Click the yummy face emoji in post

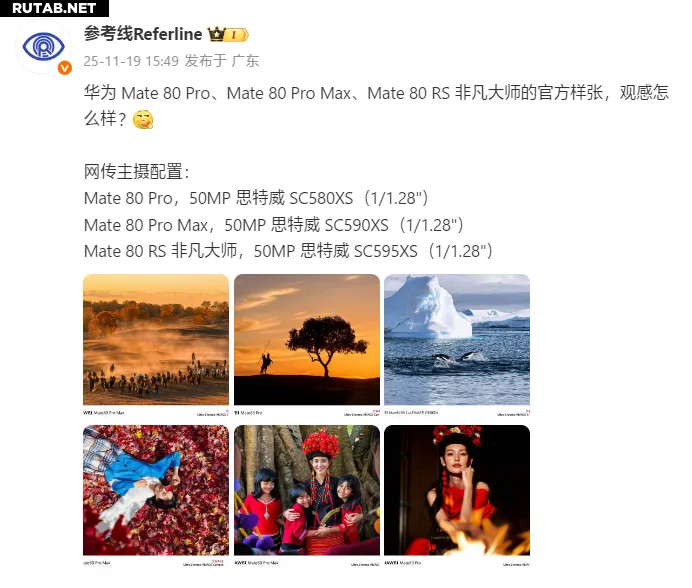tap(143, 119)
